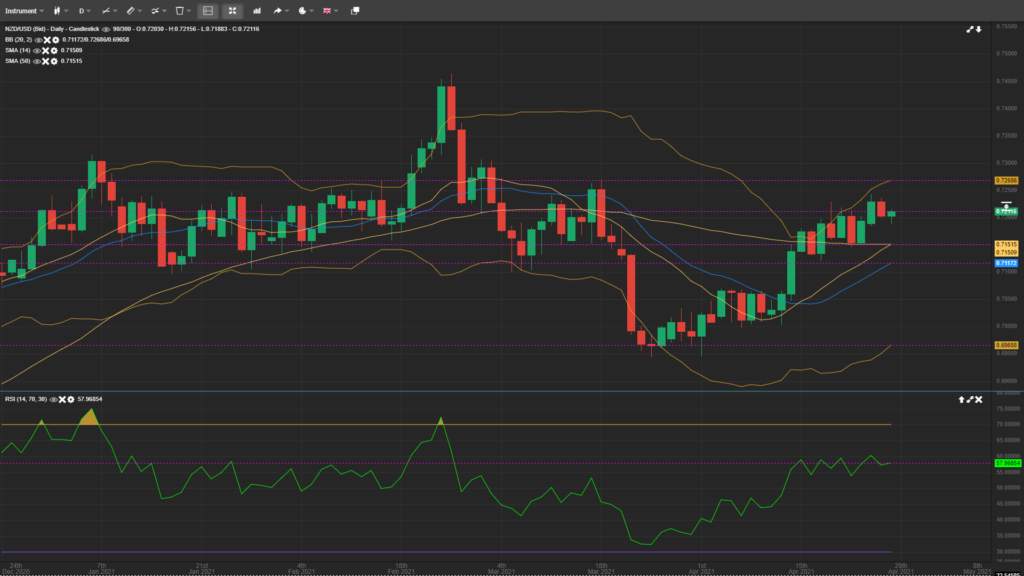Click the main chart pane expand icon
This screenshot has height=576, width=1024.
tap(970, 29)
